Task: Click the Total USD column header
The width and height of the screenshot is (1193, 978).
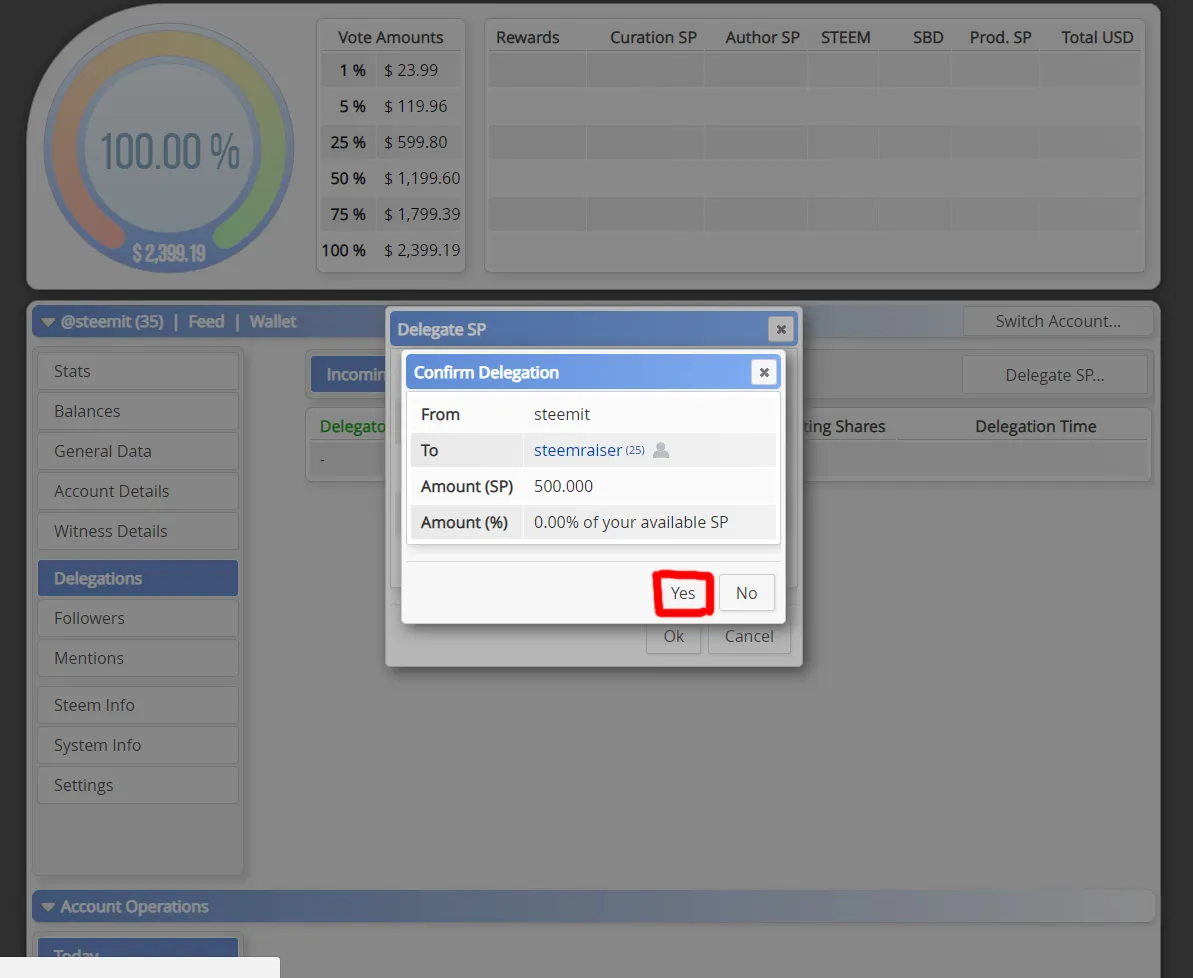Action: click(x=1097, y=37)
